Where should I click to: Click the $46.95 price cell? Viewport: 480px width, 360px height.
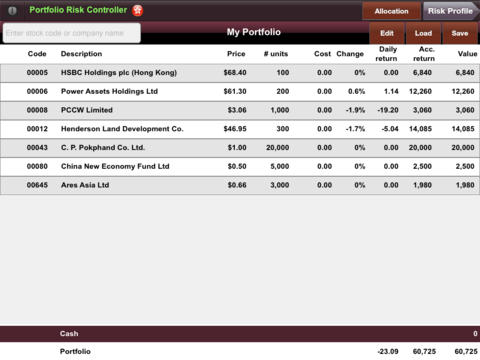(x=235, y=129)
